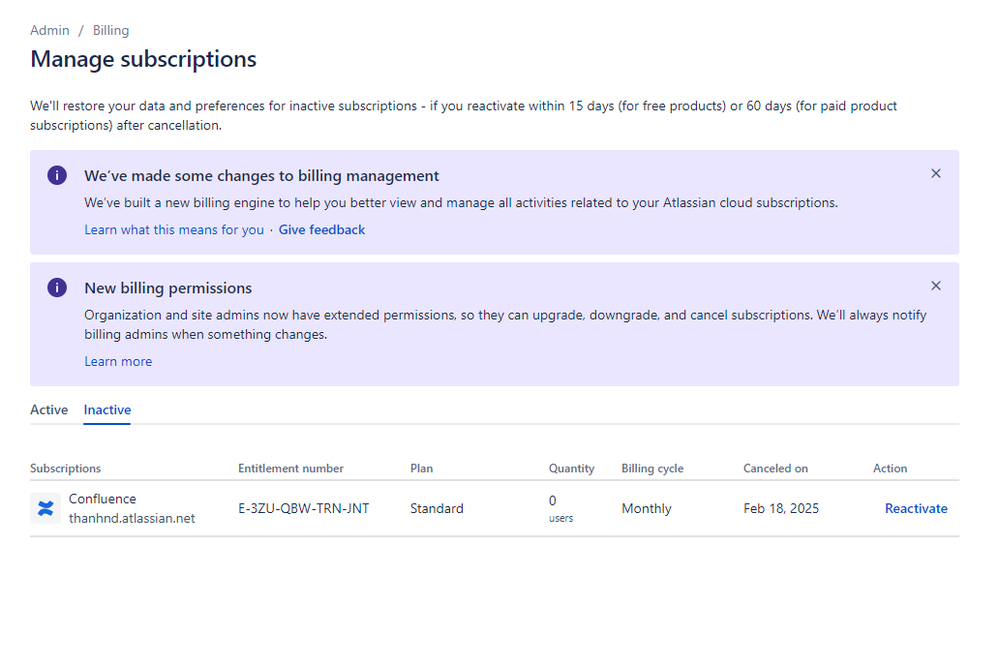The height and width of the screenshot is (666, 999).
Task: Click the Entitlement number column header
Action: [x=291, y=468]
